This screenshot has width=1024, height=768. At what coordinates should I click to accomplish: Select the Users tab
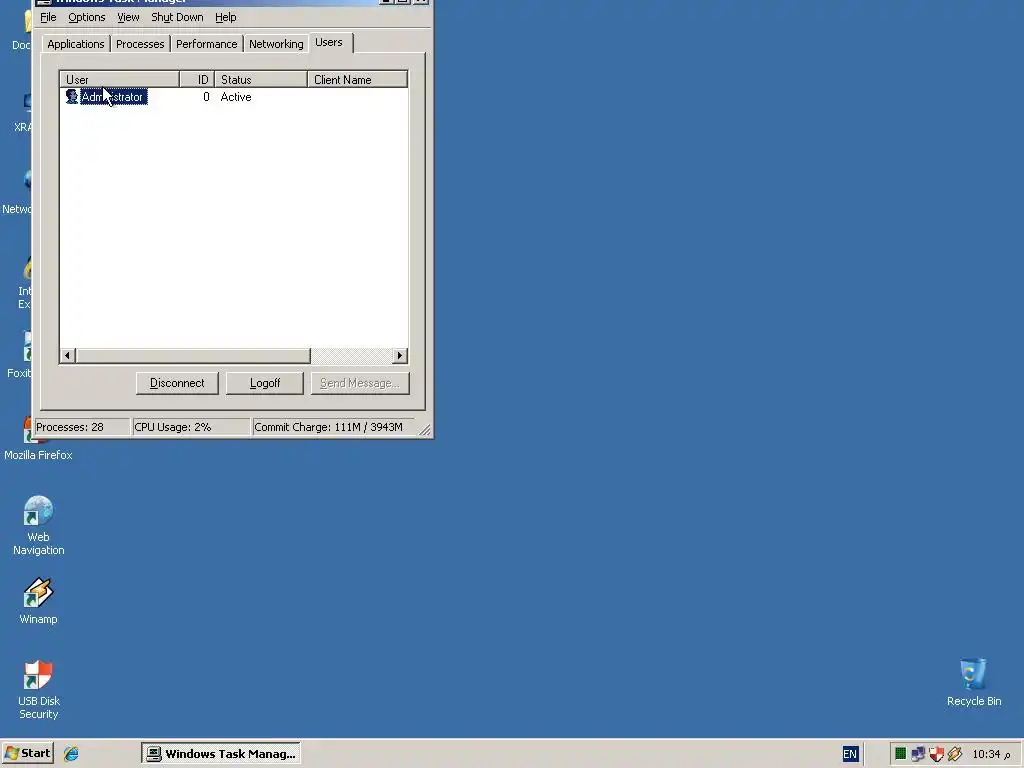pyautogui.click(x=329, y=42)
